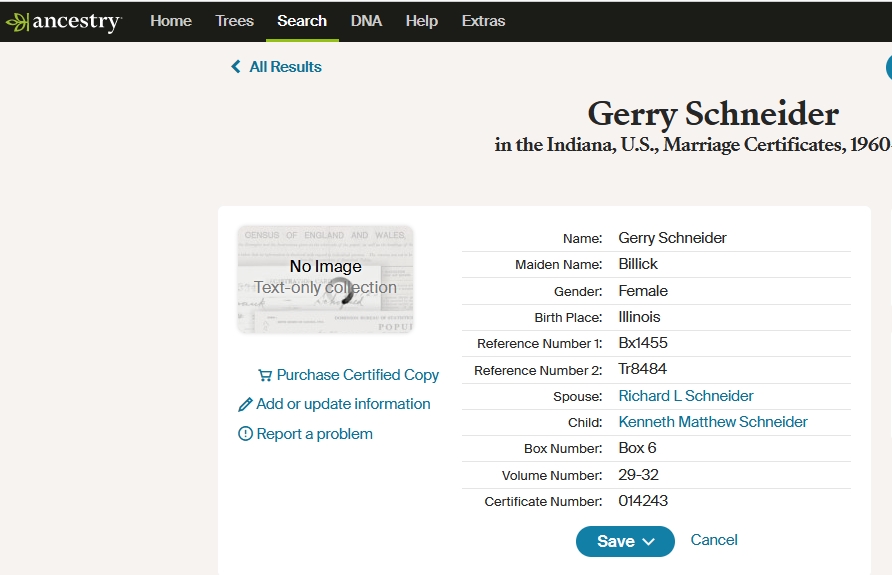This screenshot has height=575, width=892.
Task: Open spouse Richard L Schneider's record
Action: click(x=686, y=396)
